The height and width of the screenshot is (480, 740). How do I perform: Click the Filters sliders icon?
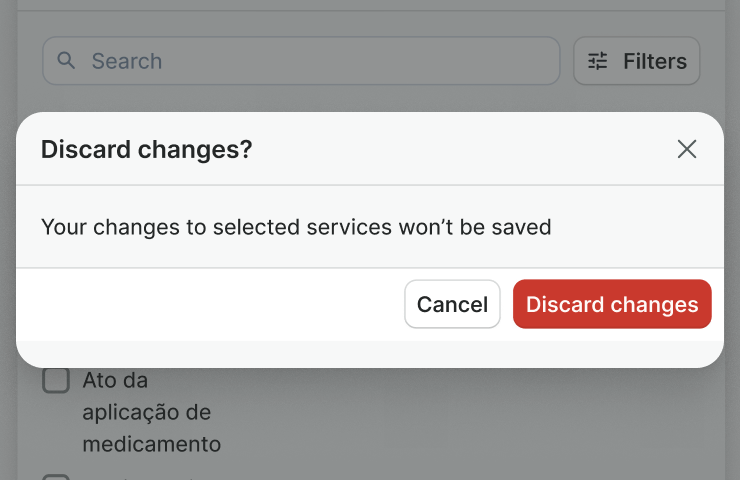pos(598,61)
